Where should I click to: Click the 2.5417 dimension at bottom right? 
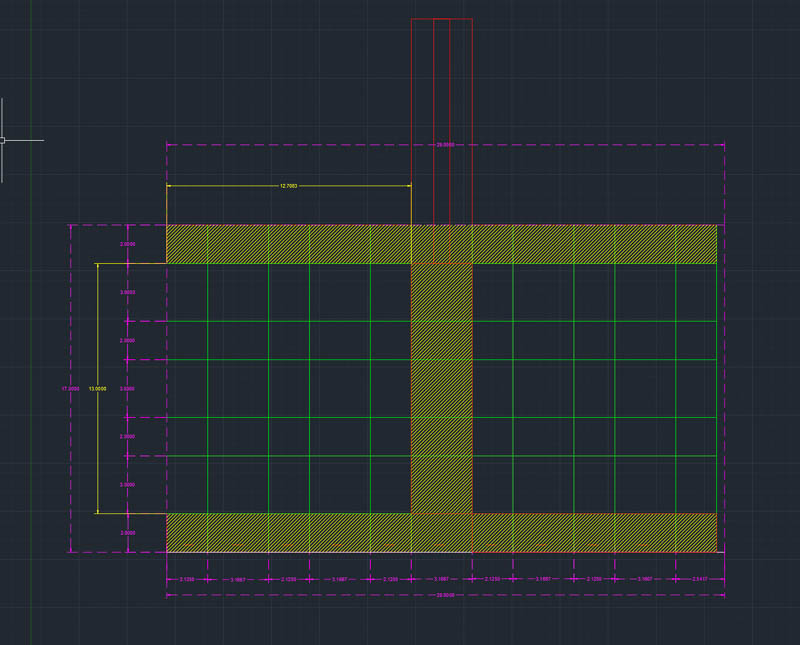698,580
